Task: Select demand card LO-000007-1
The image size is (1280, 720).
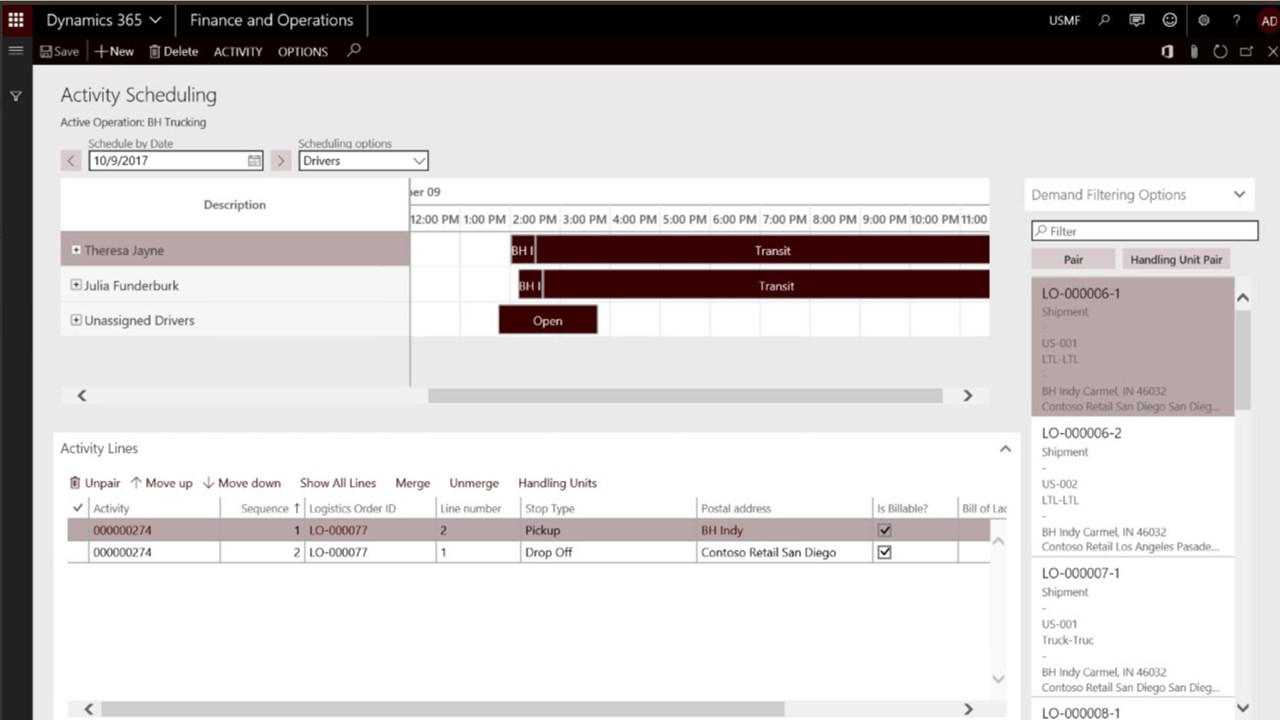Action: [x=1133, y=627]
